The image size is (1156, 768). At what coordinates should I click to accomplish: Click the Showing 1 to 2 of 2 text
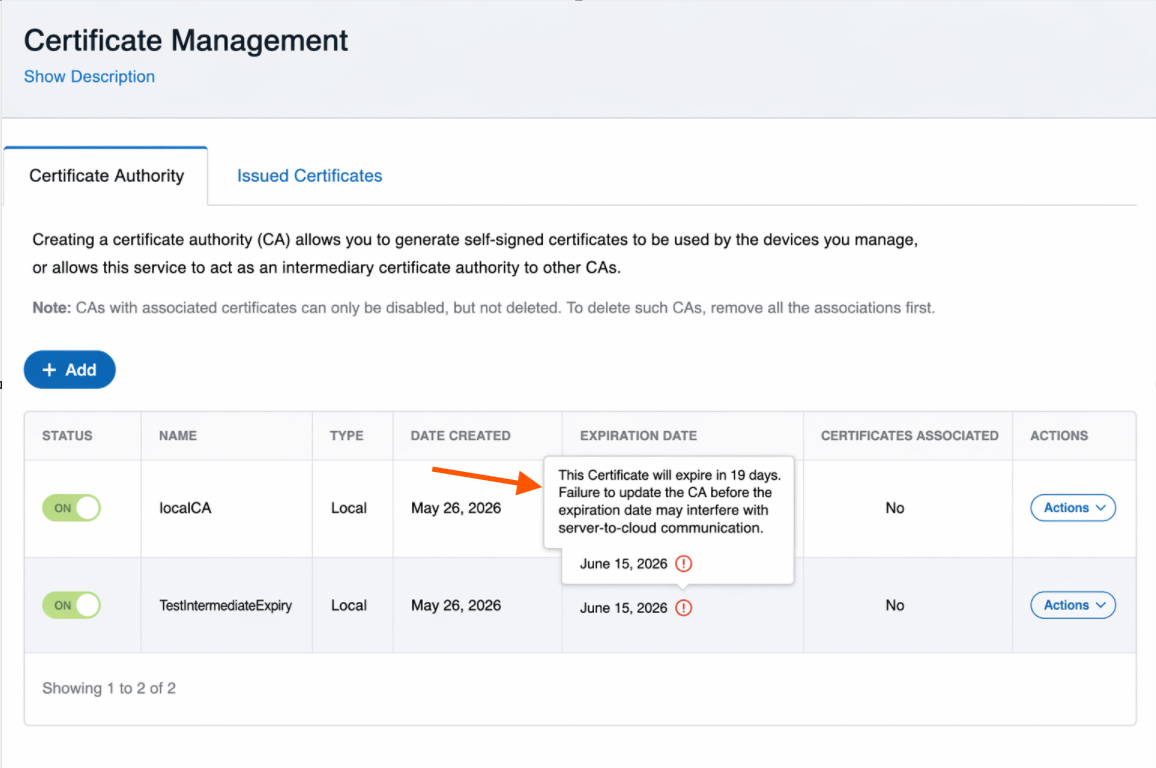click(108, 688)
